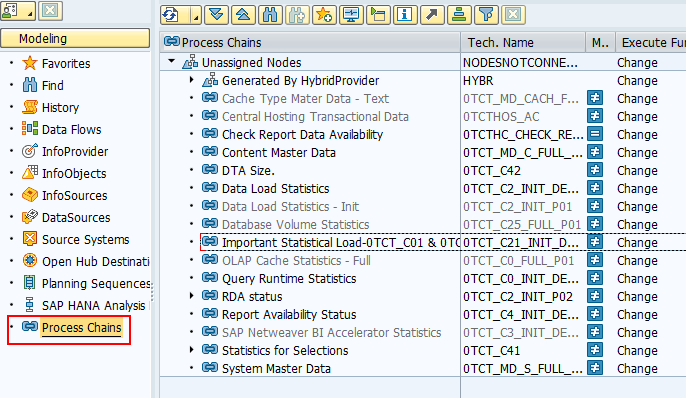
Task: Click the blue status icon for Data Load Statistics - Init
Action: (x=595, y=206)
